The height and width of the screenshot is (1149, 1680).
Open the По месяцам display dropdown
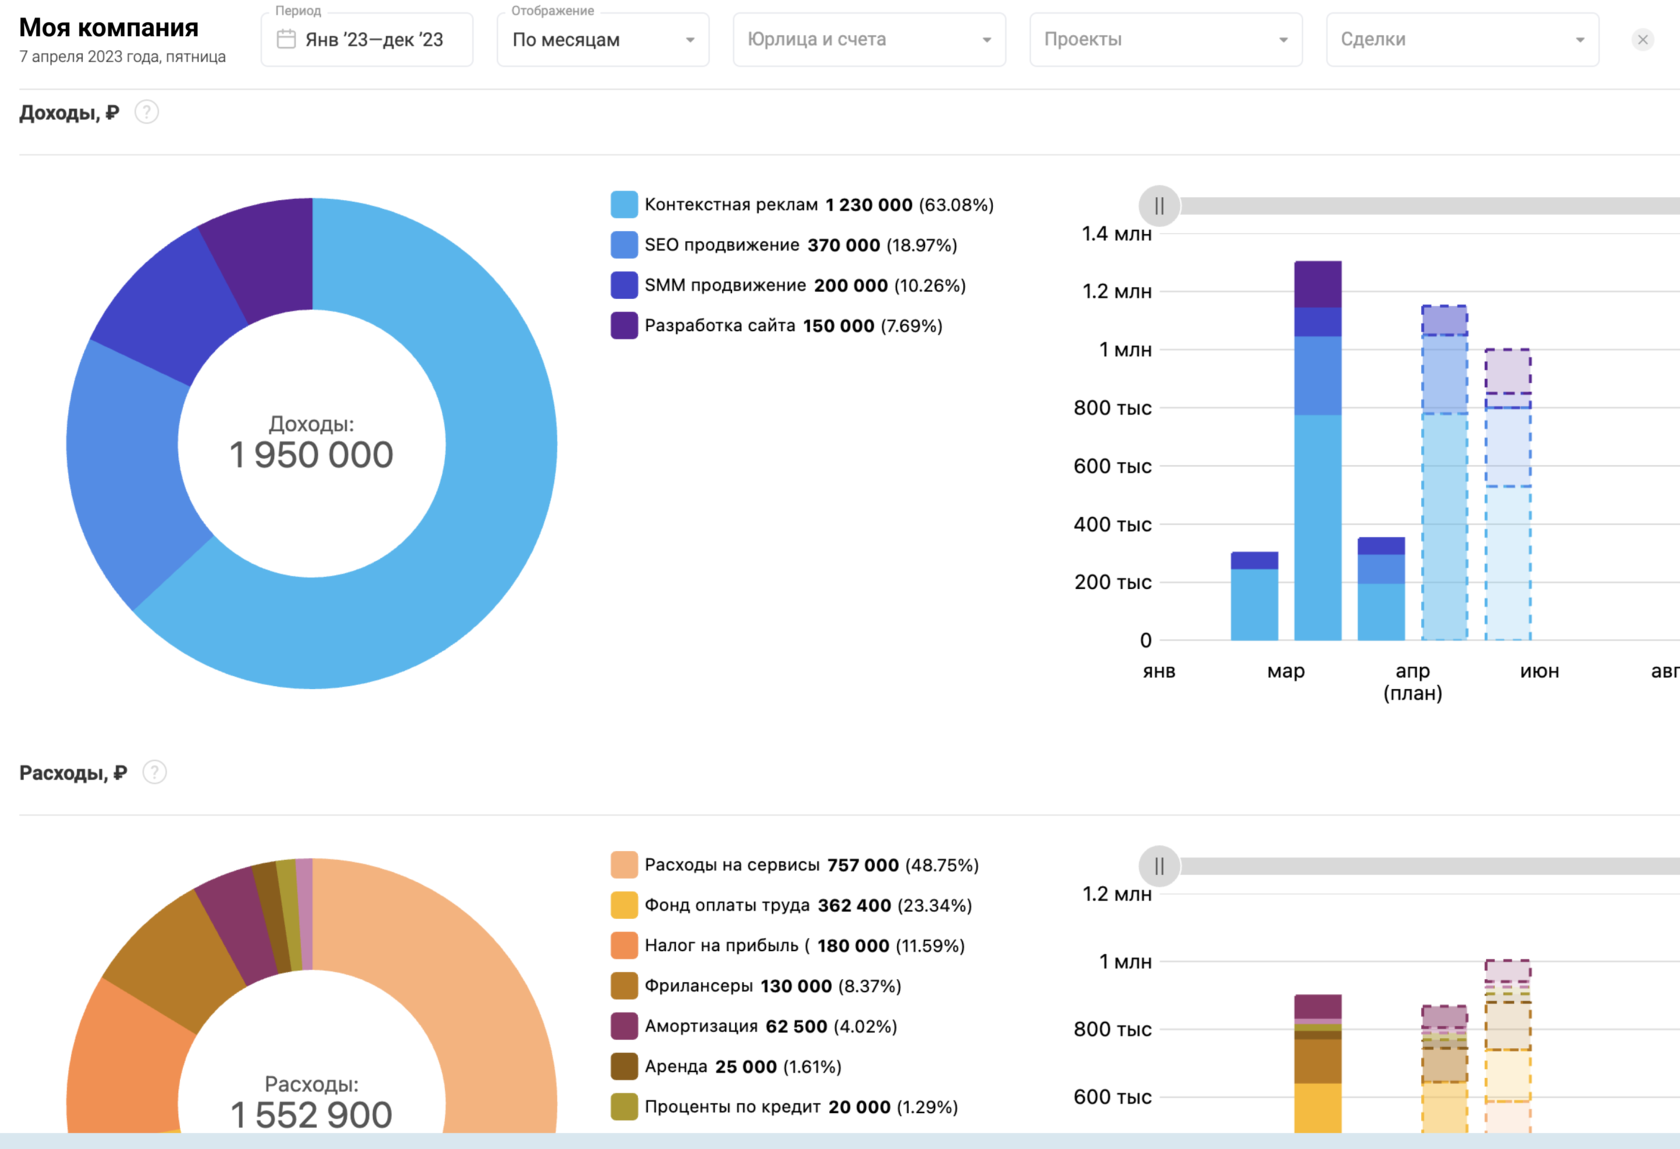tap(603, 40)
